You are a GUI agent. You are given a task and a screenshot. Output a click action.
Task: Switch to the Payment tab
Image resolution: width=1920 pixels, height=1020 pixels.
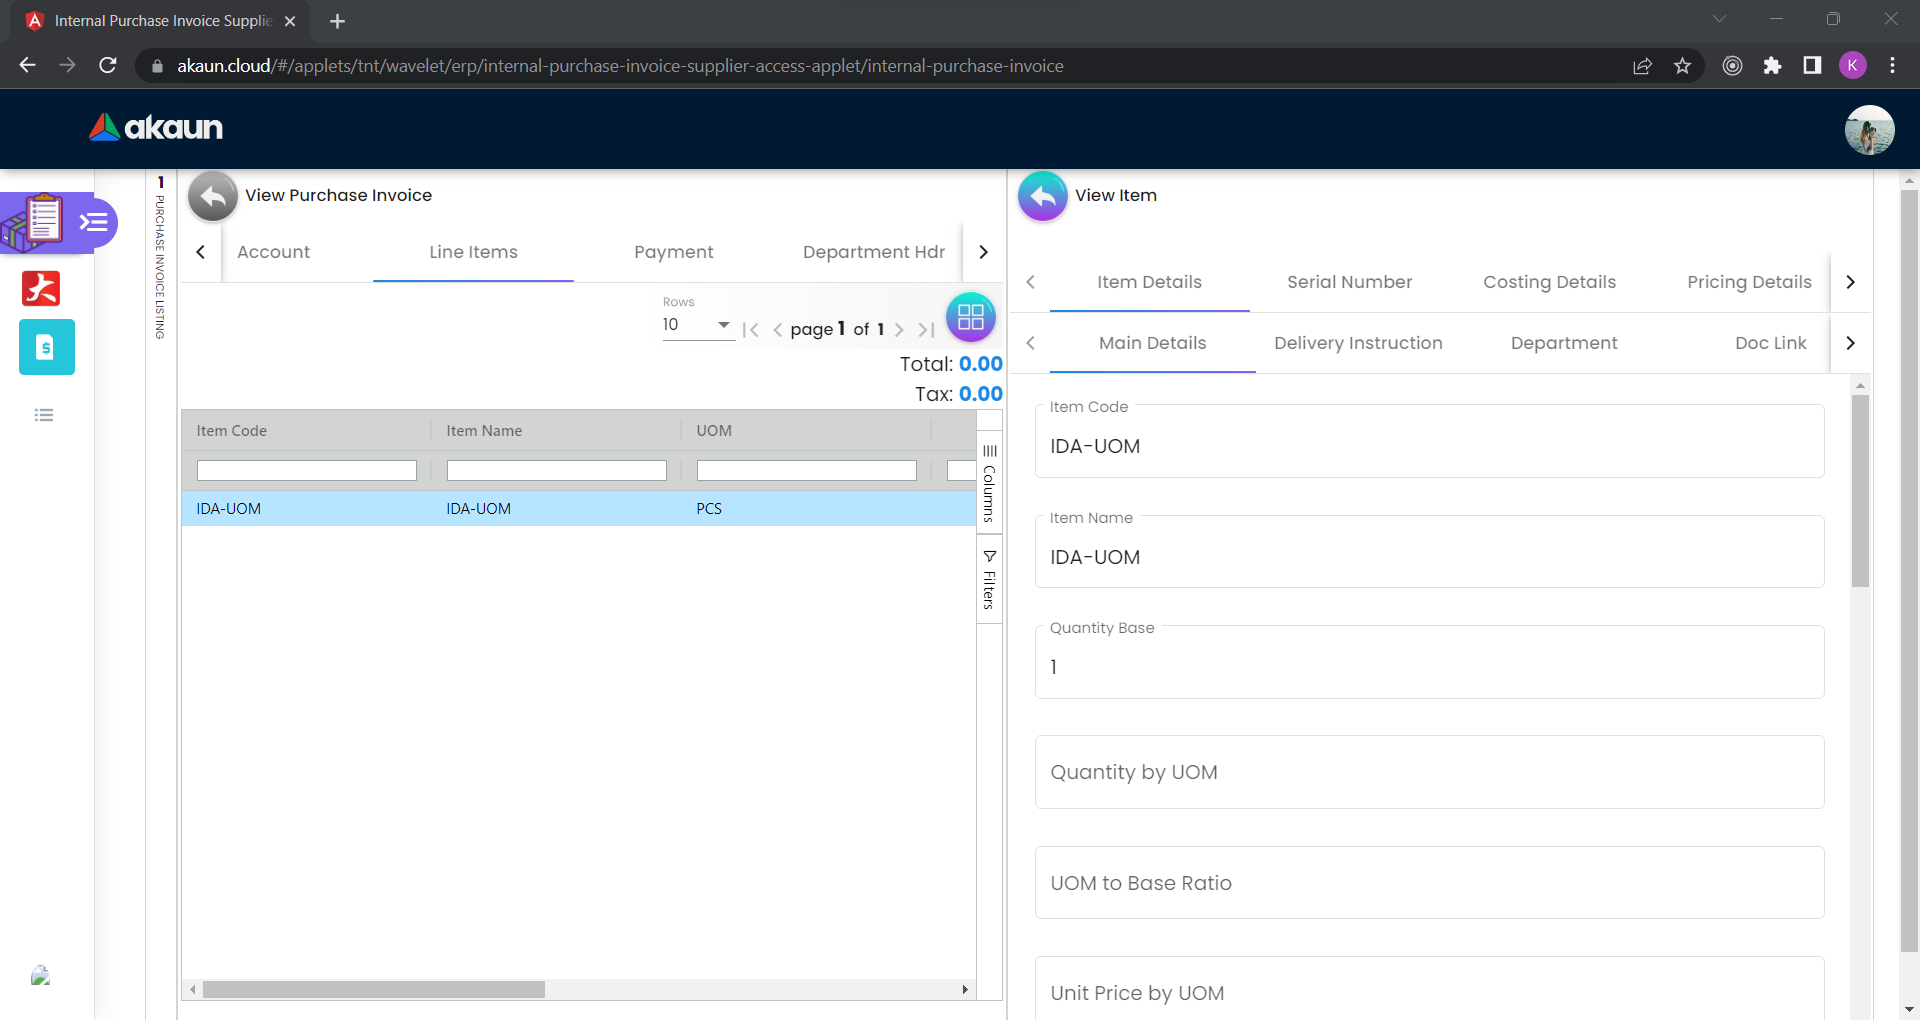[673, 252]
